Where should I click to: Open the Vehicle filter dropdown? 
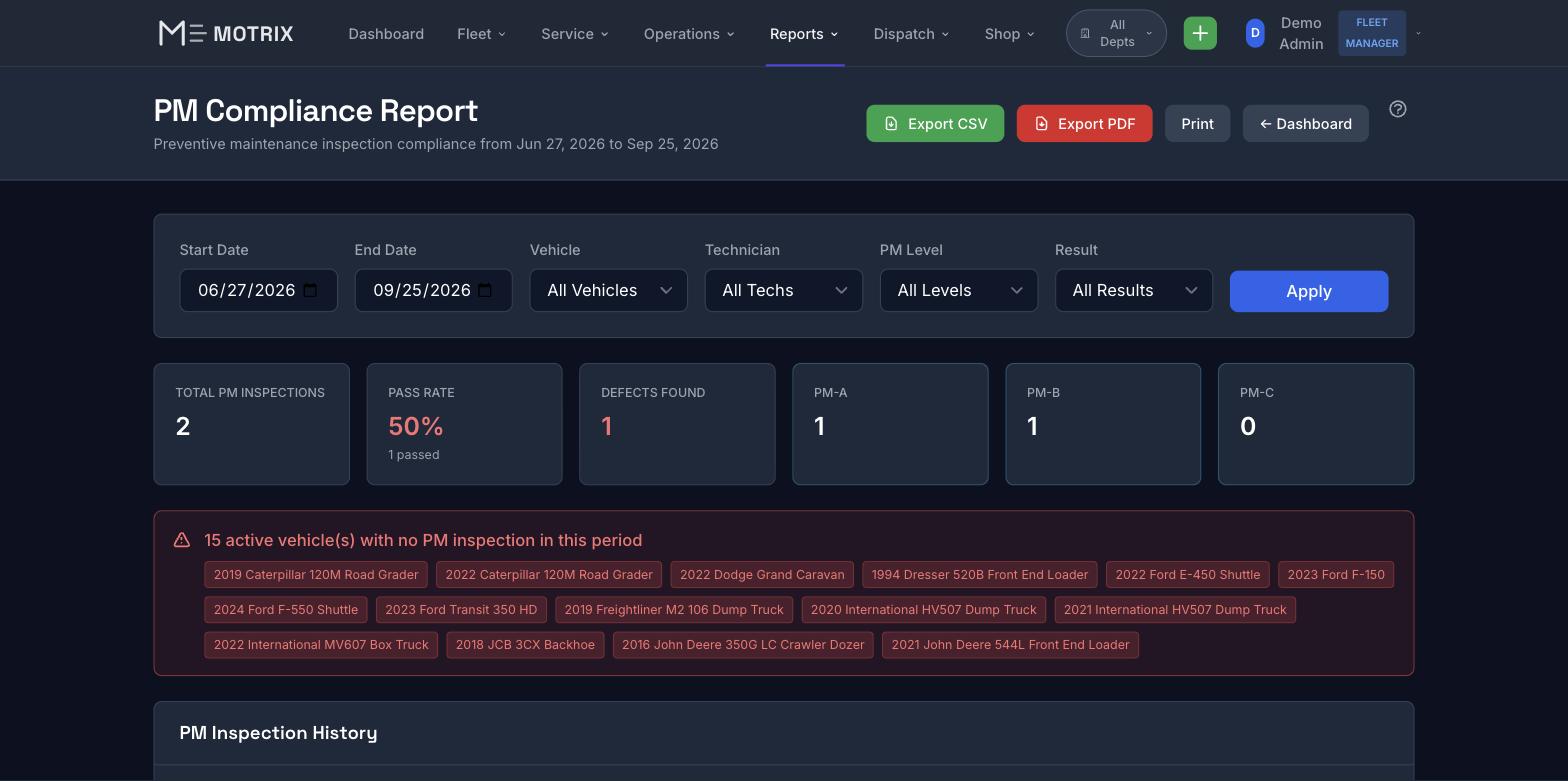[609, 290]
